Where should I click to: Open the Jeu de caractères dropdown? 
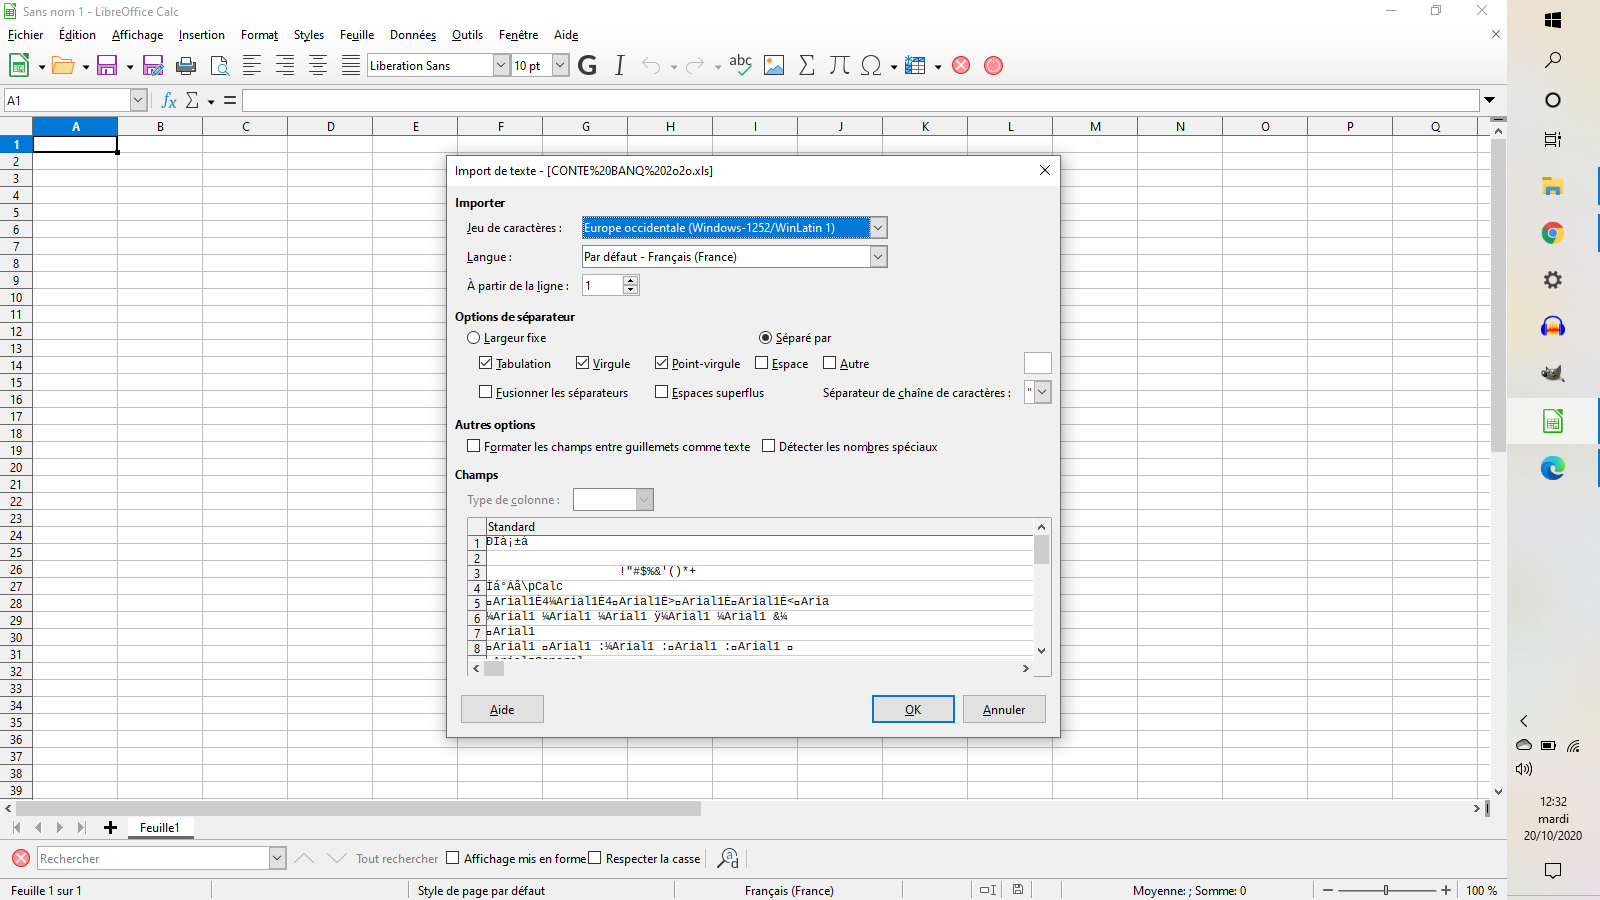878,228
